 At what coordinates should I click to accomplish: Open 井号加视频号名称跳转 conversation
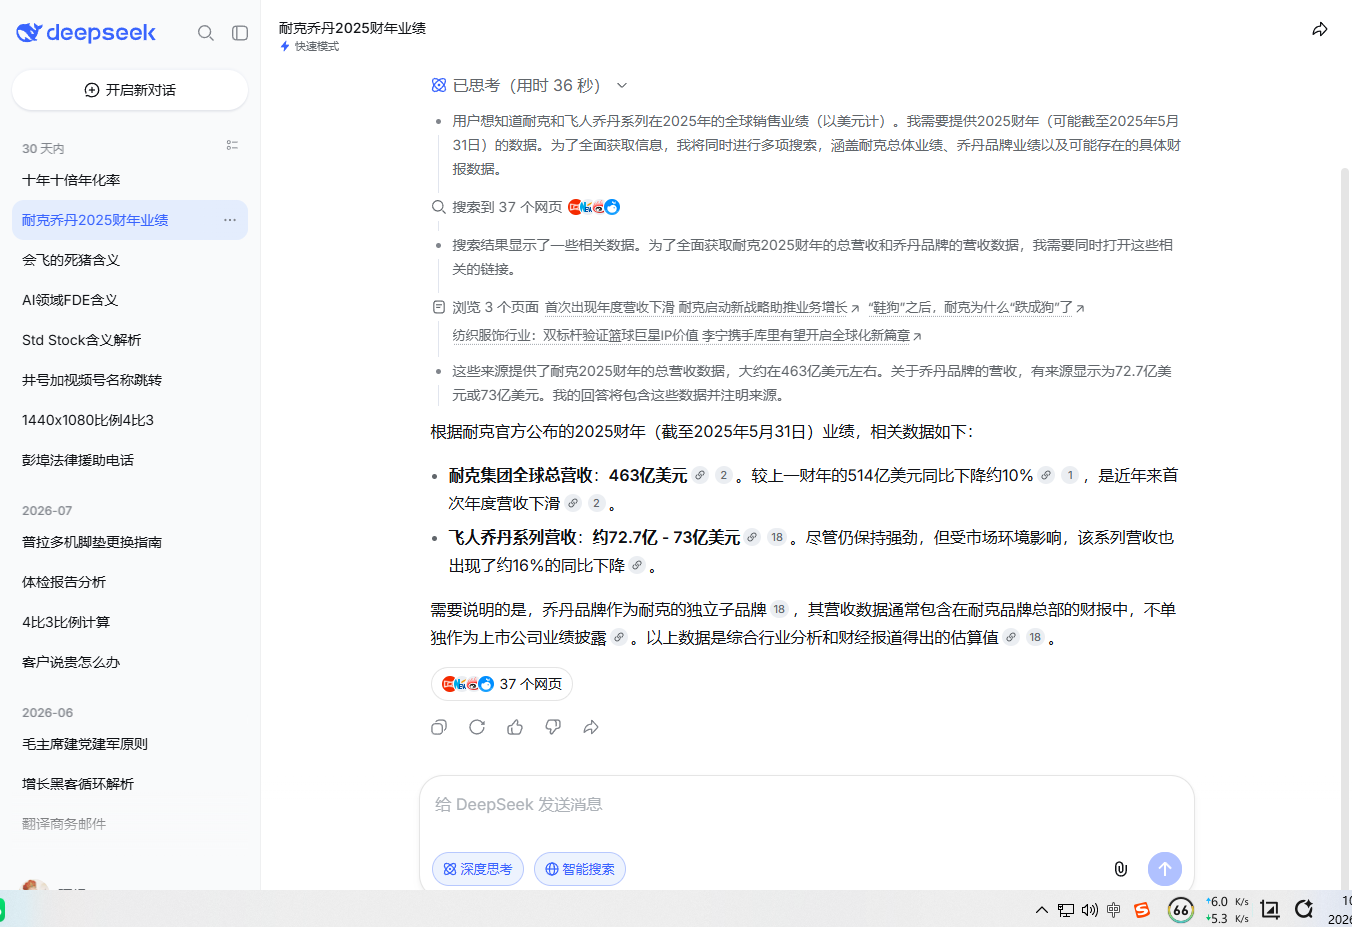[130, 380]
